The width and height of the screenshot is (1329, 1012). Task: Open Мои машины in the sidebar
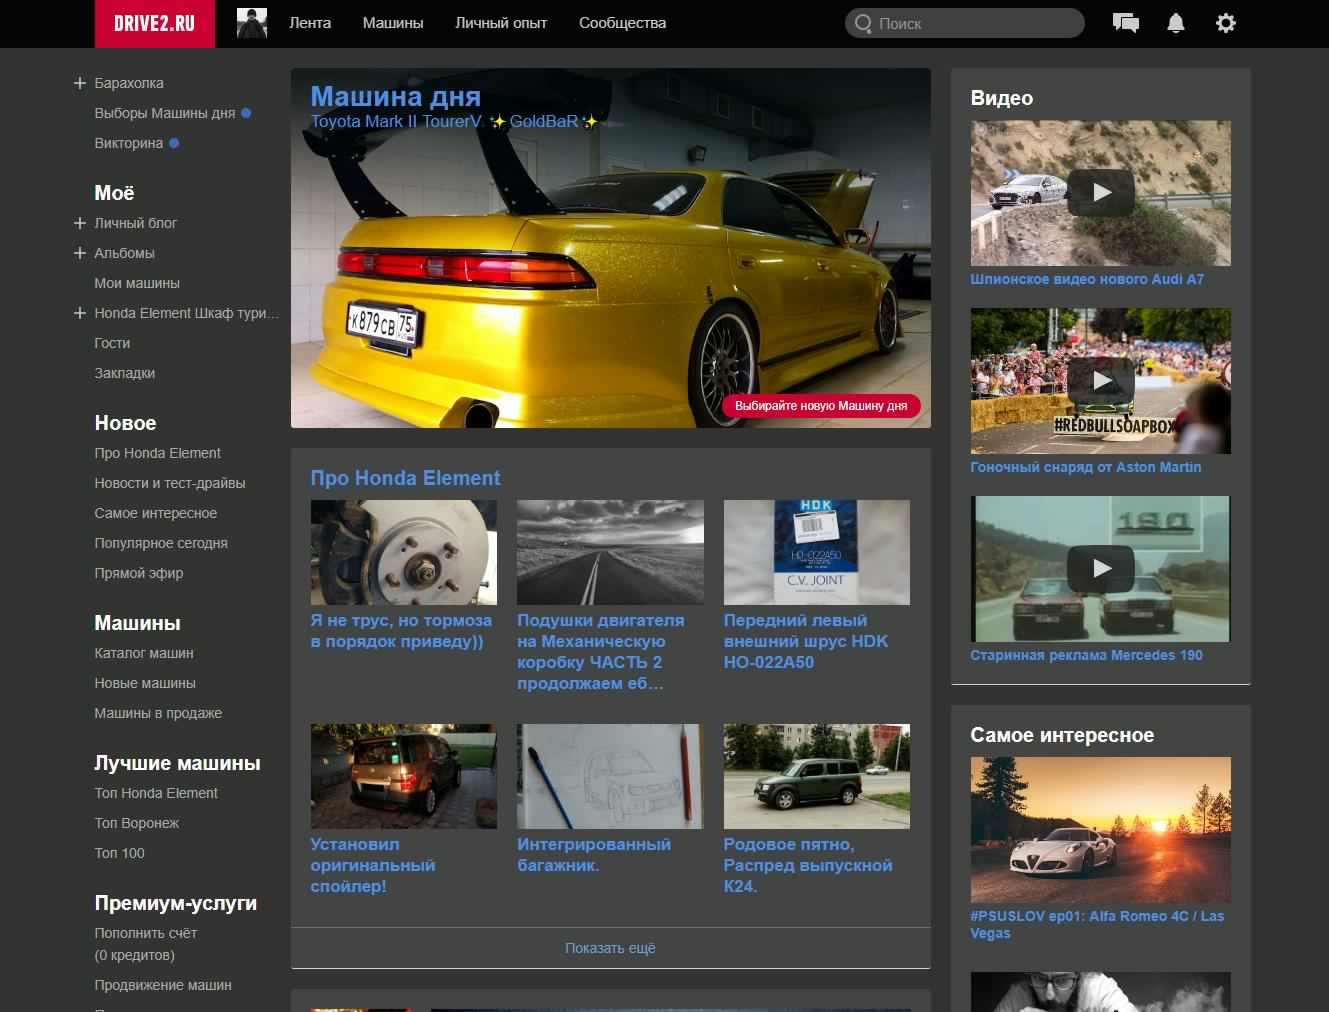[137, 283]
